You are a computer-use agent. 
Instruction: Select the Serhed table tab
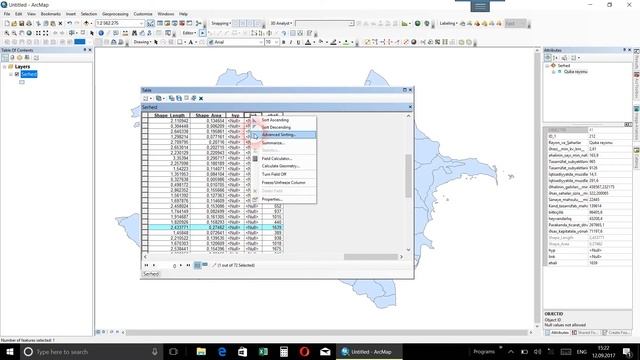pyautogui.click(x=151, y=274)
